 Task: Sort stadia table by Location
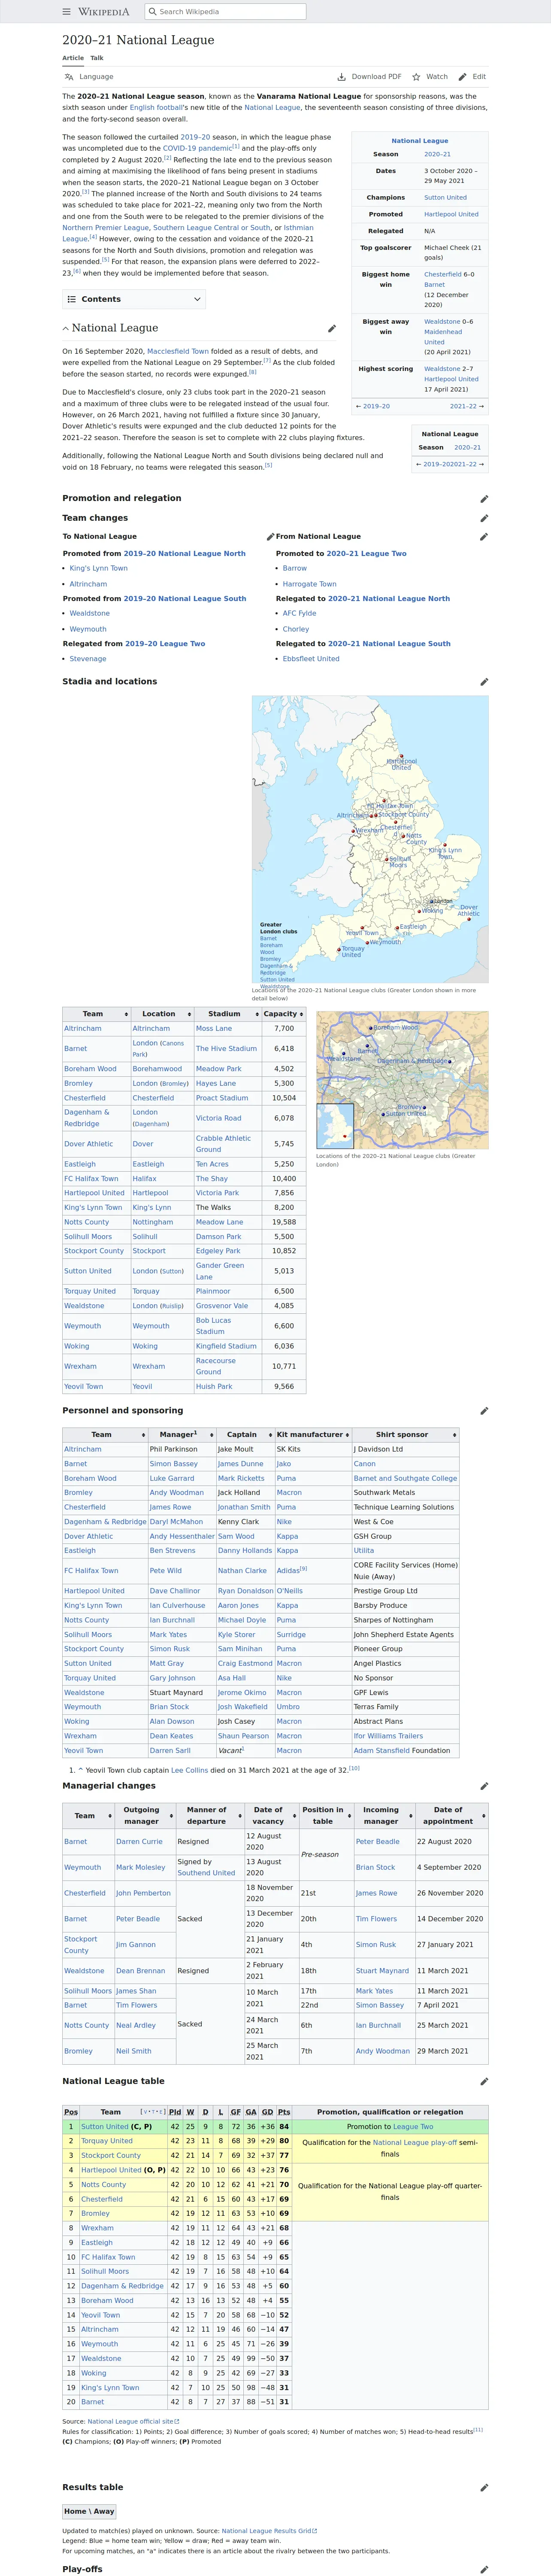[162, 1014]
